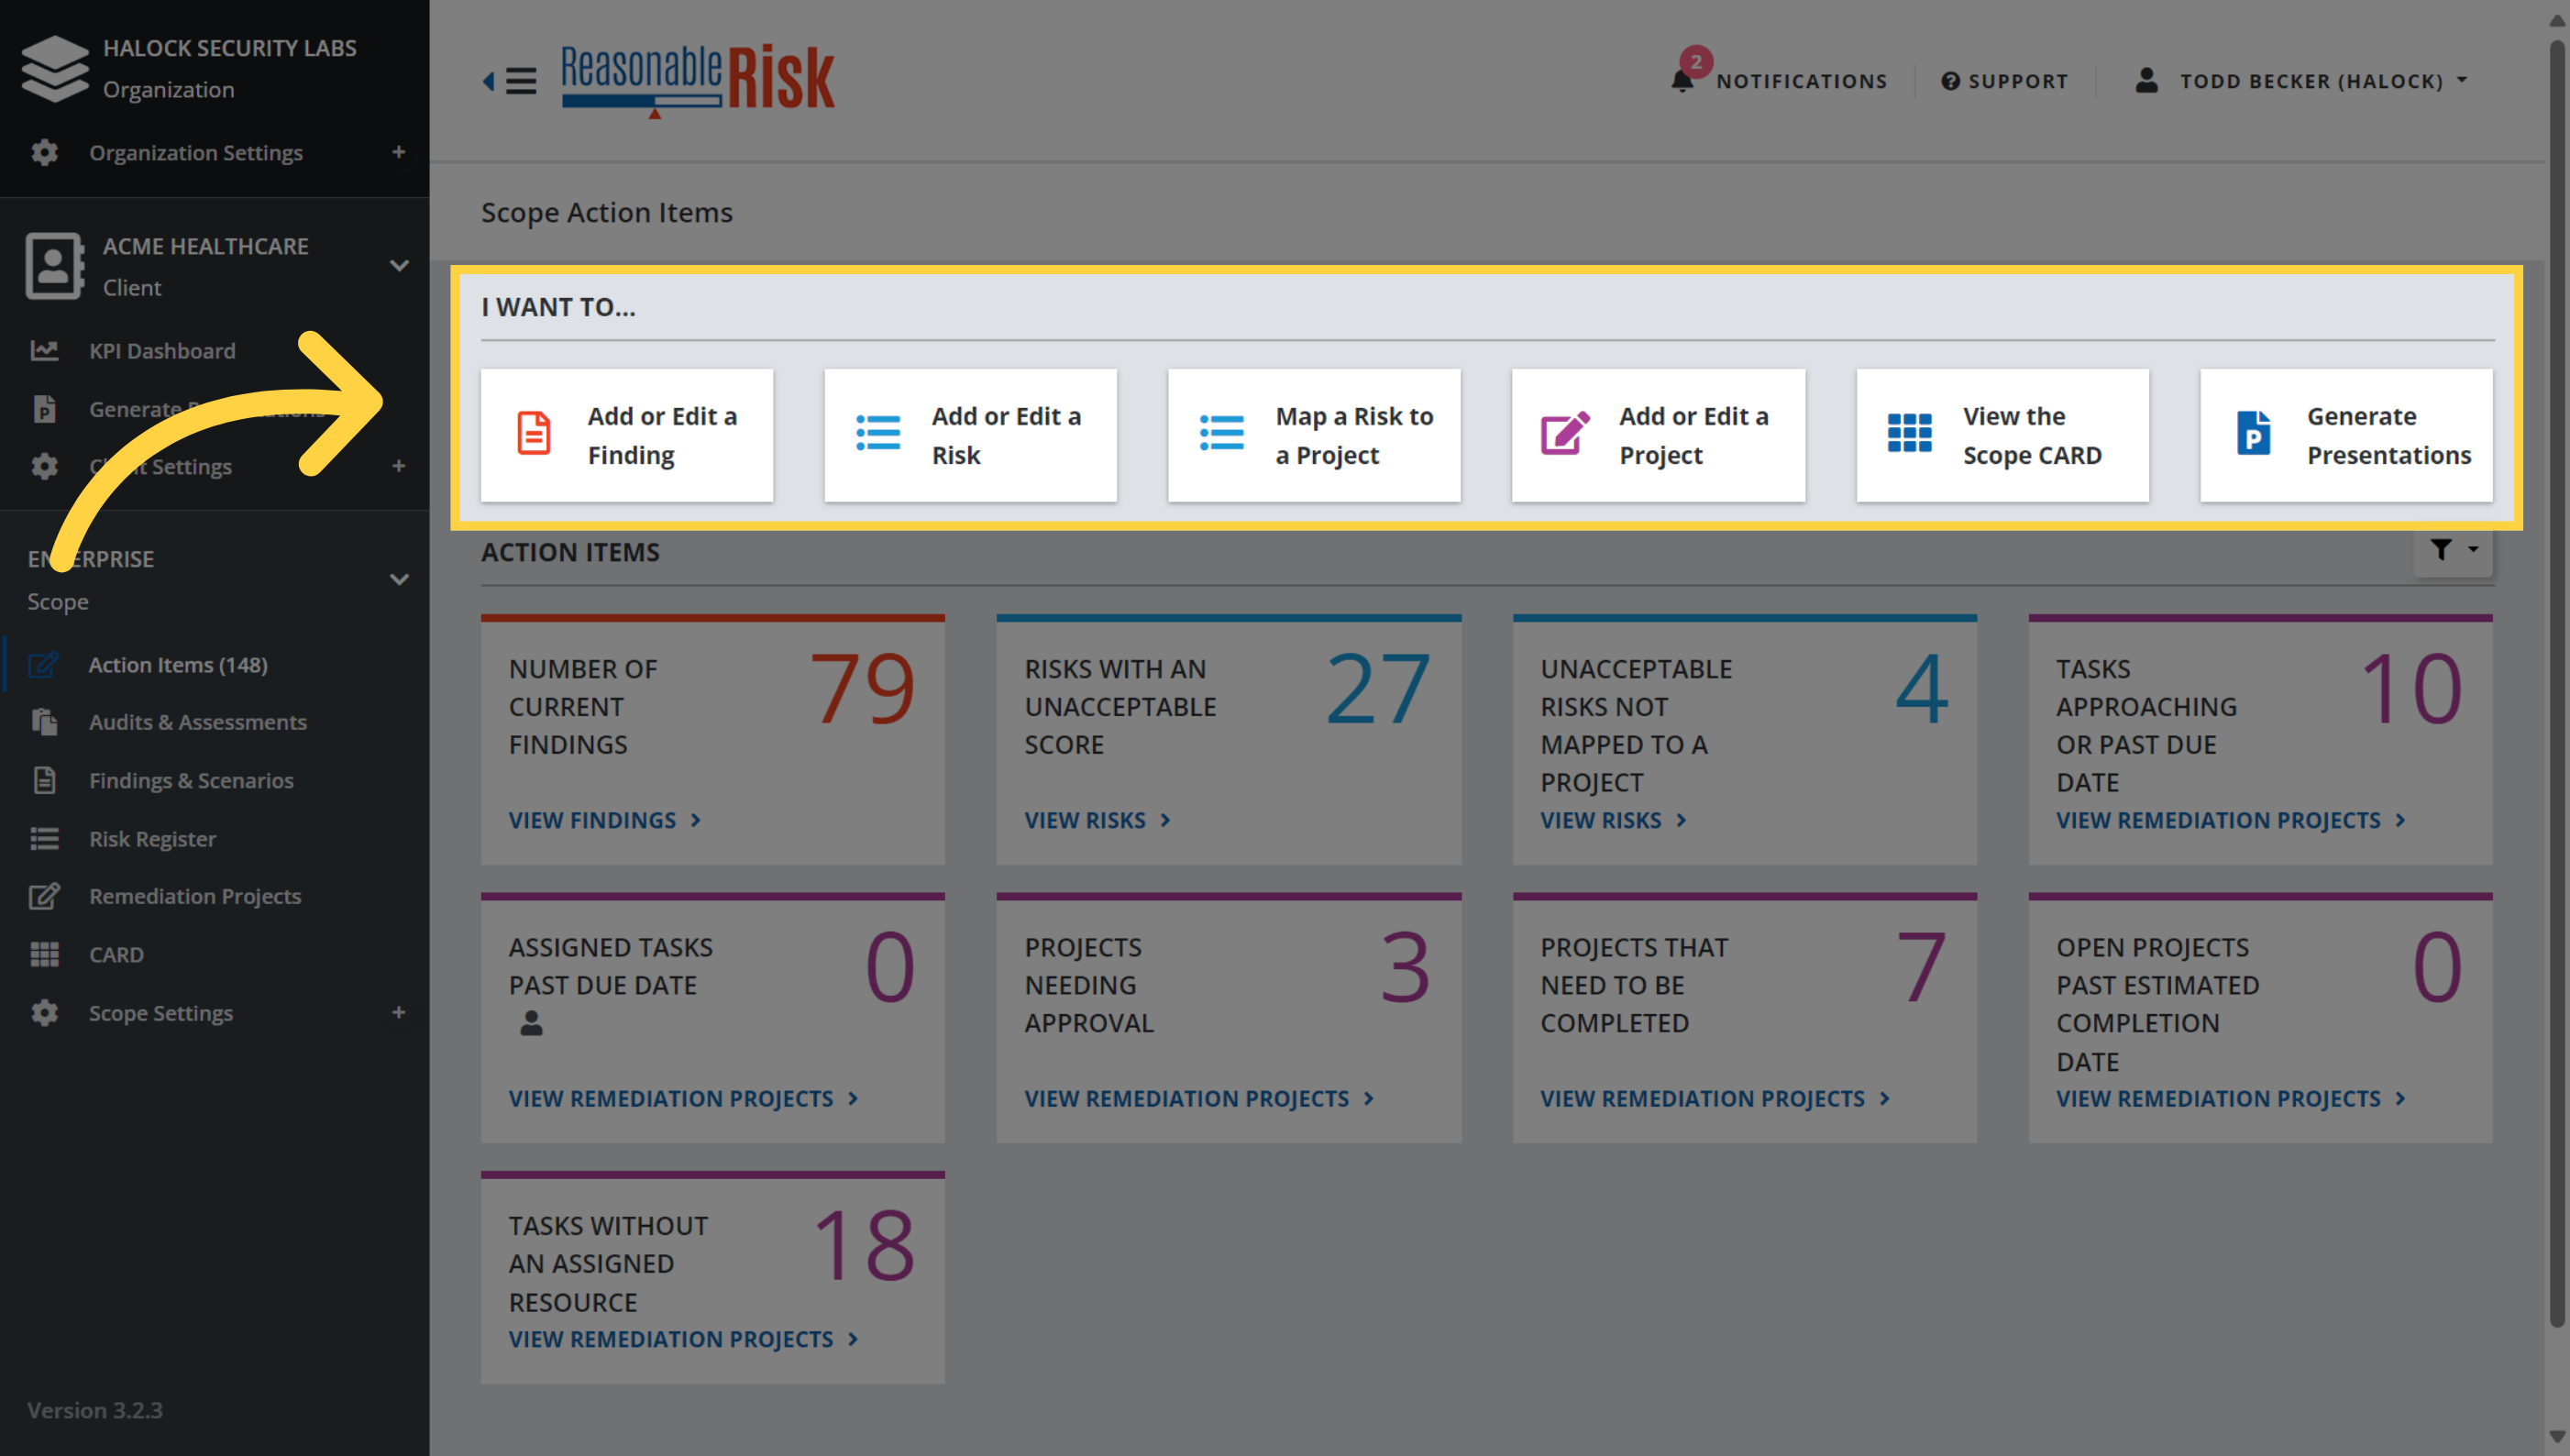This screenshot has height=1456, width=2570.
Task: Click the scrollbar down arrow
Action: coord(2557,1438)
